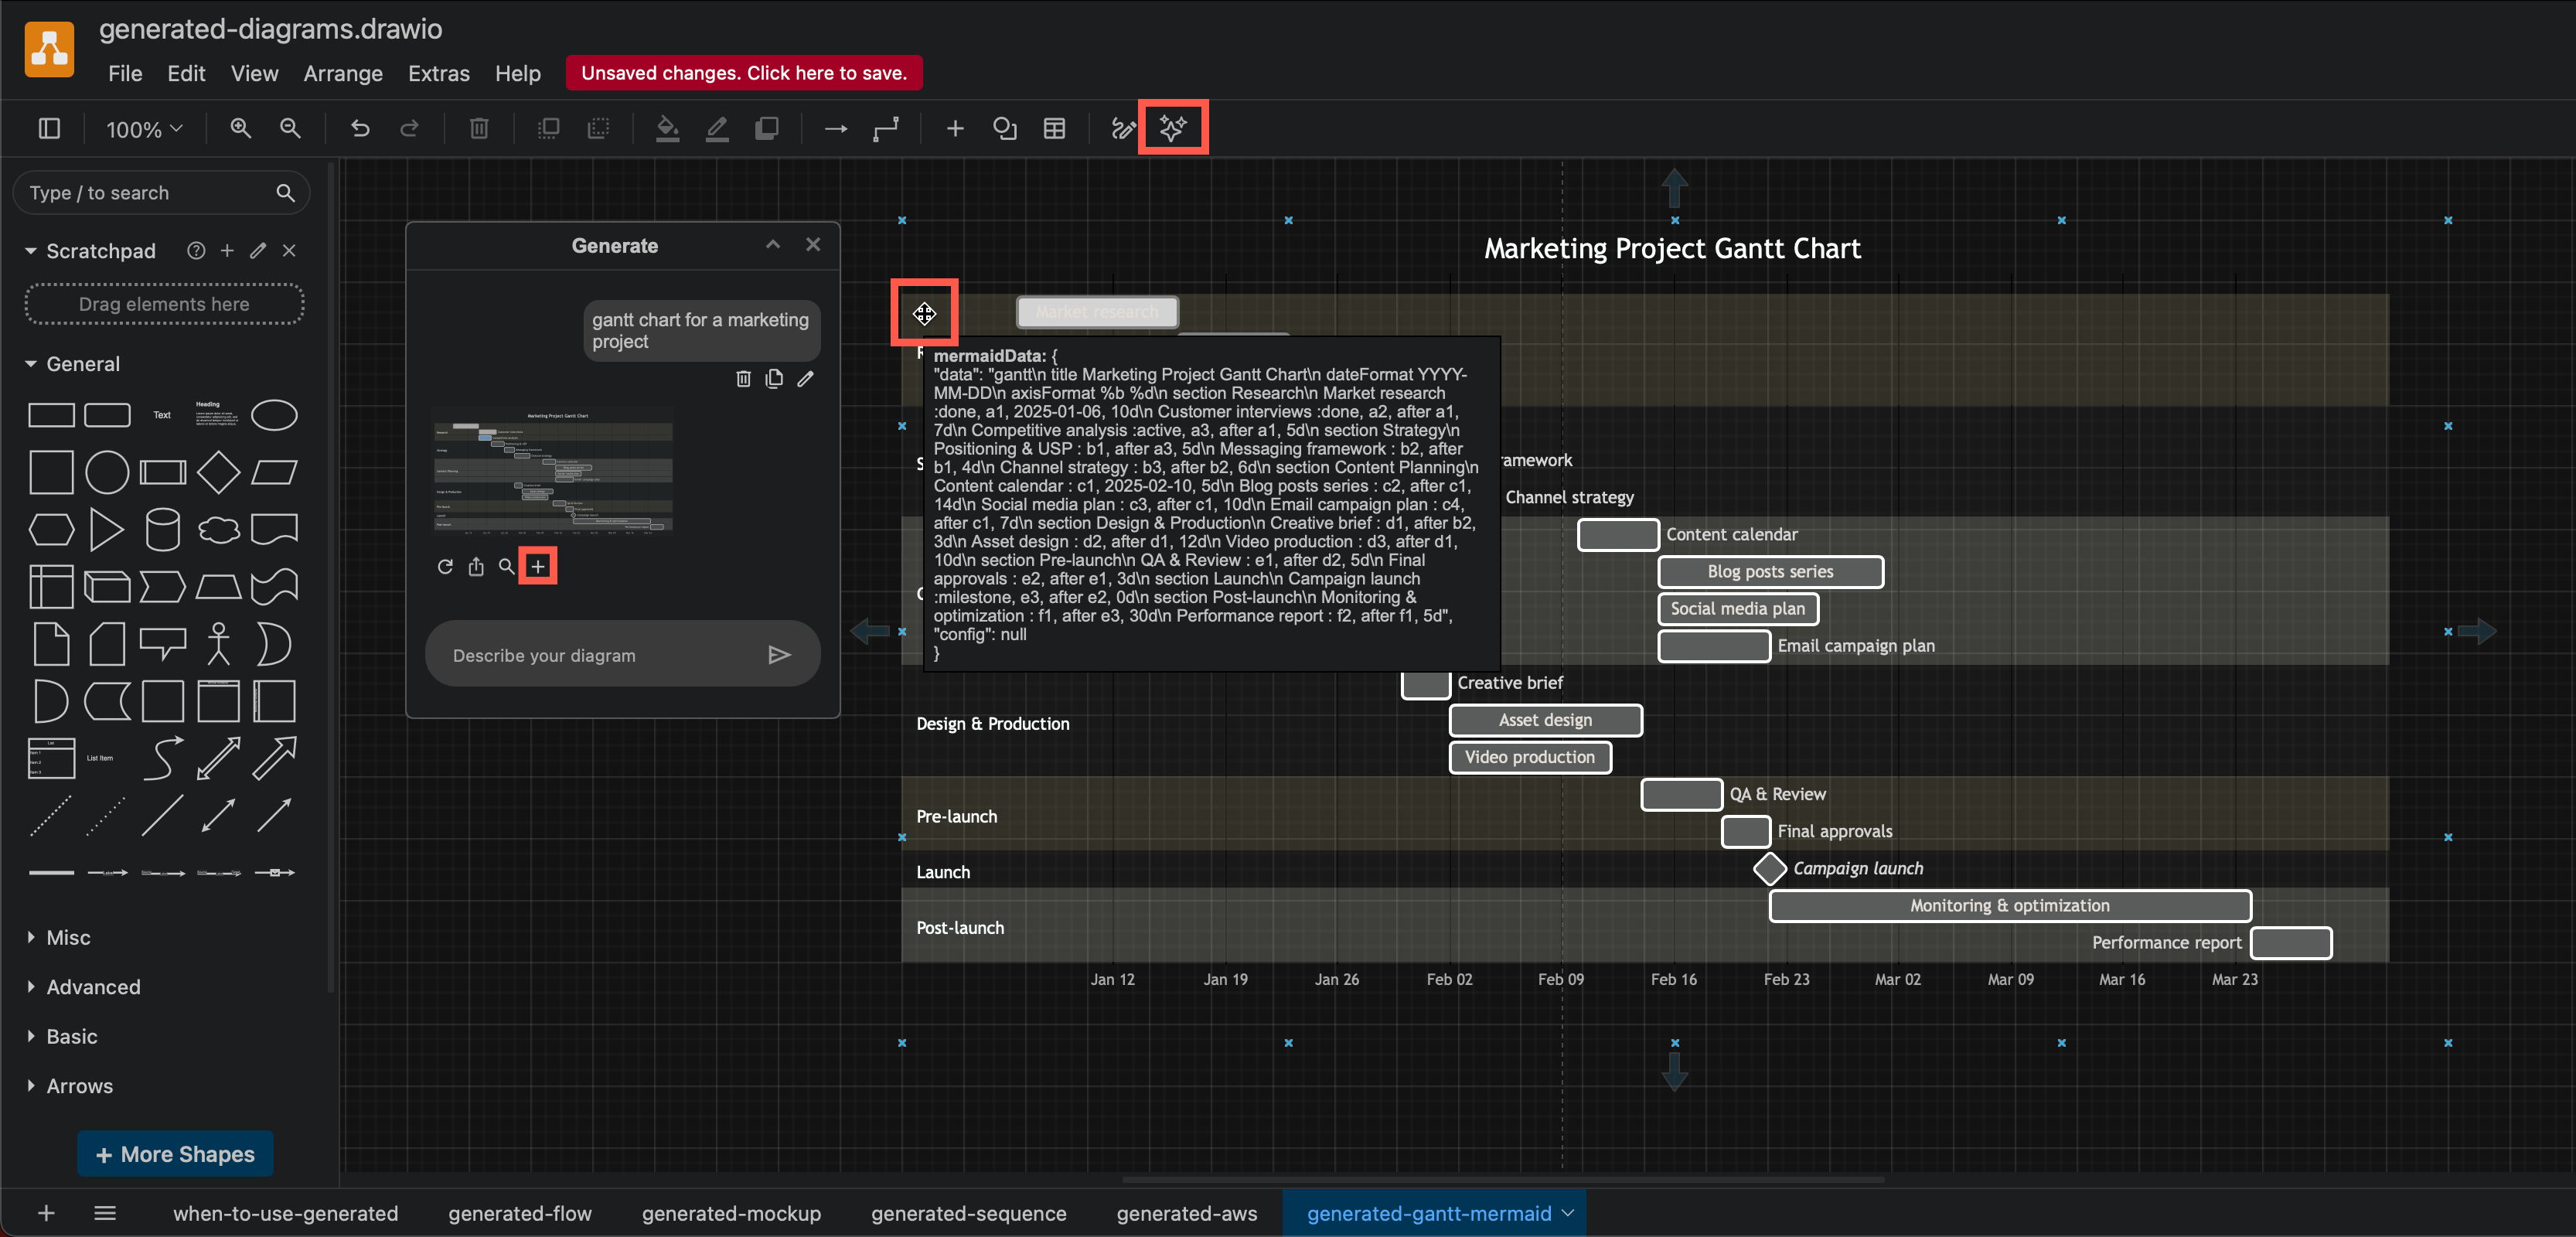Toggle the shadow icon in the toolbar

coord(767,128)
